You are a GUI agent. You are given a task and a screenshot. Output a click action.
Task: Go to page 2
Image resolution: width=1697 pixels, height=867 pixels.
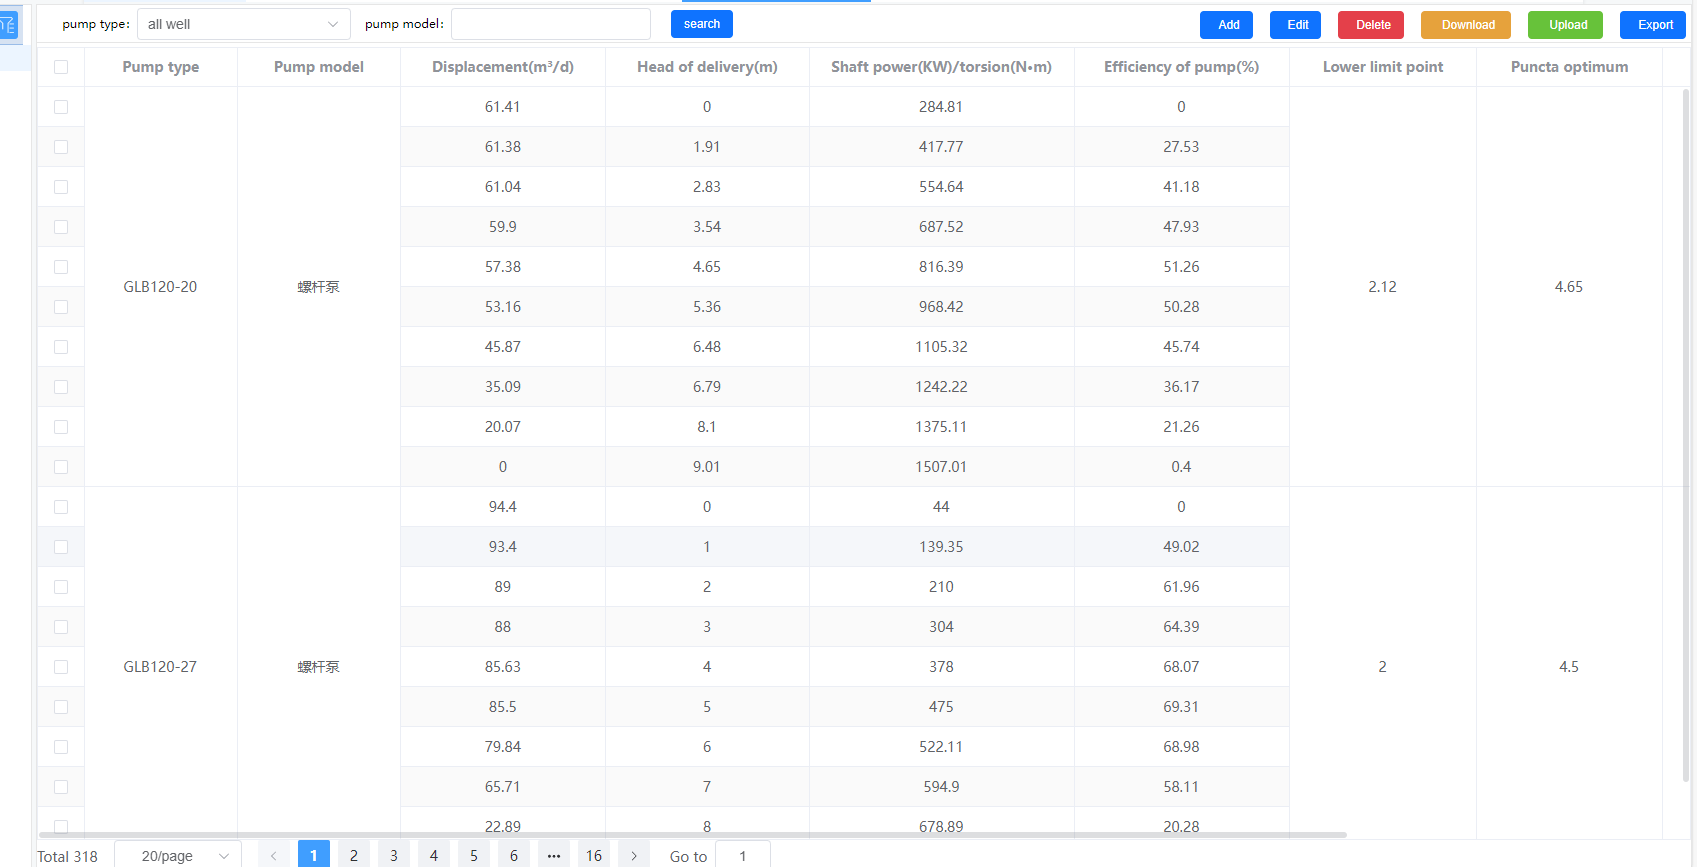tap(354, 856)
